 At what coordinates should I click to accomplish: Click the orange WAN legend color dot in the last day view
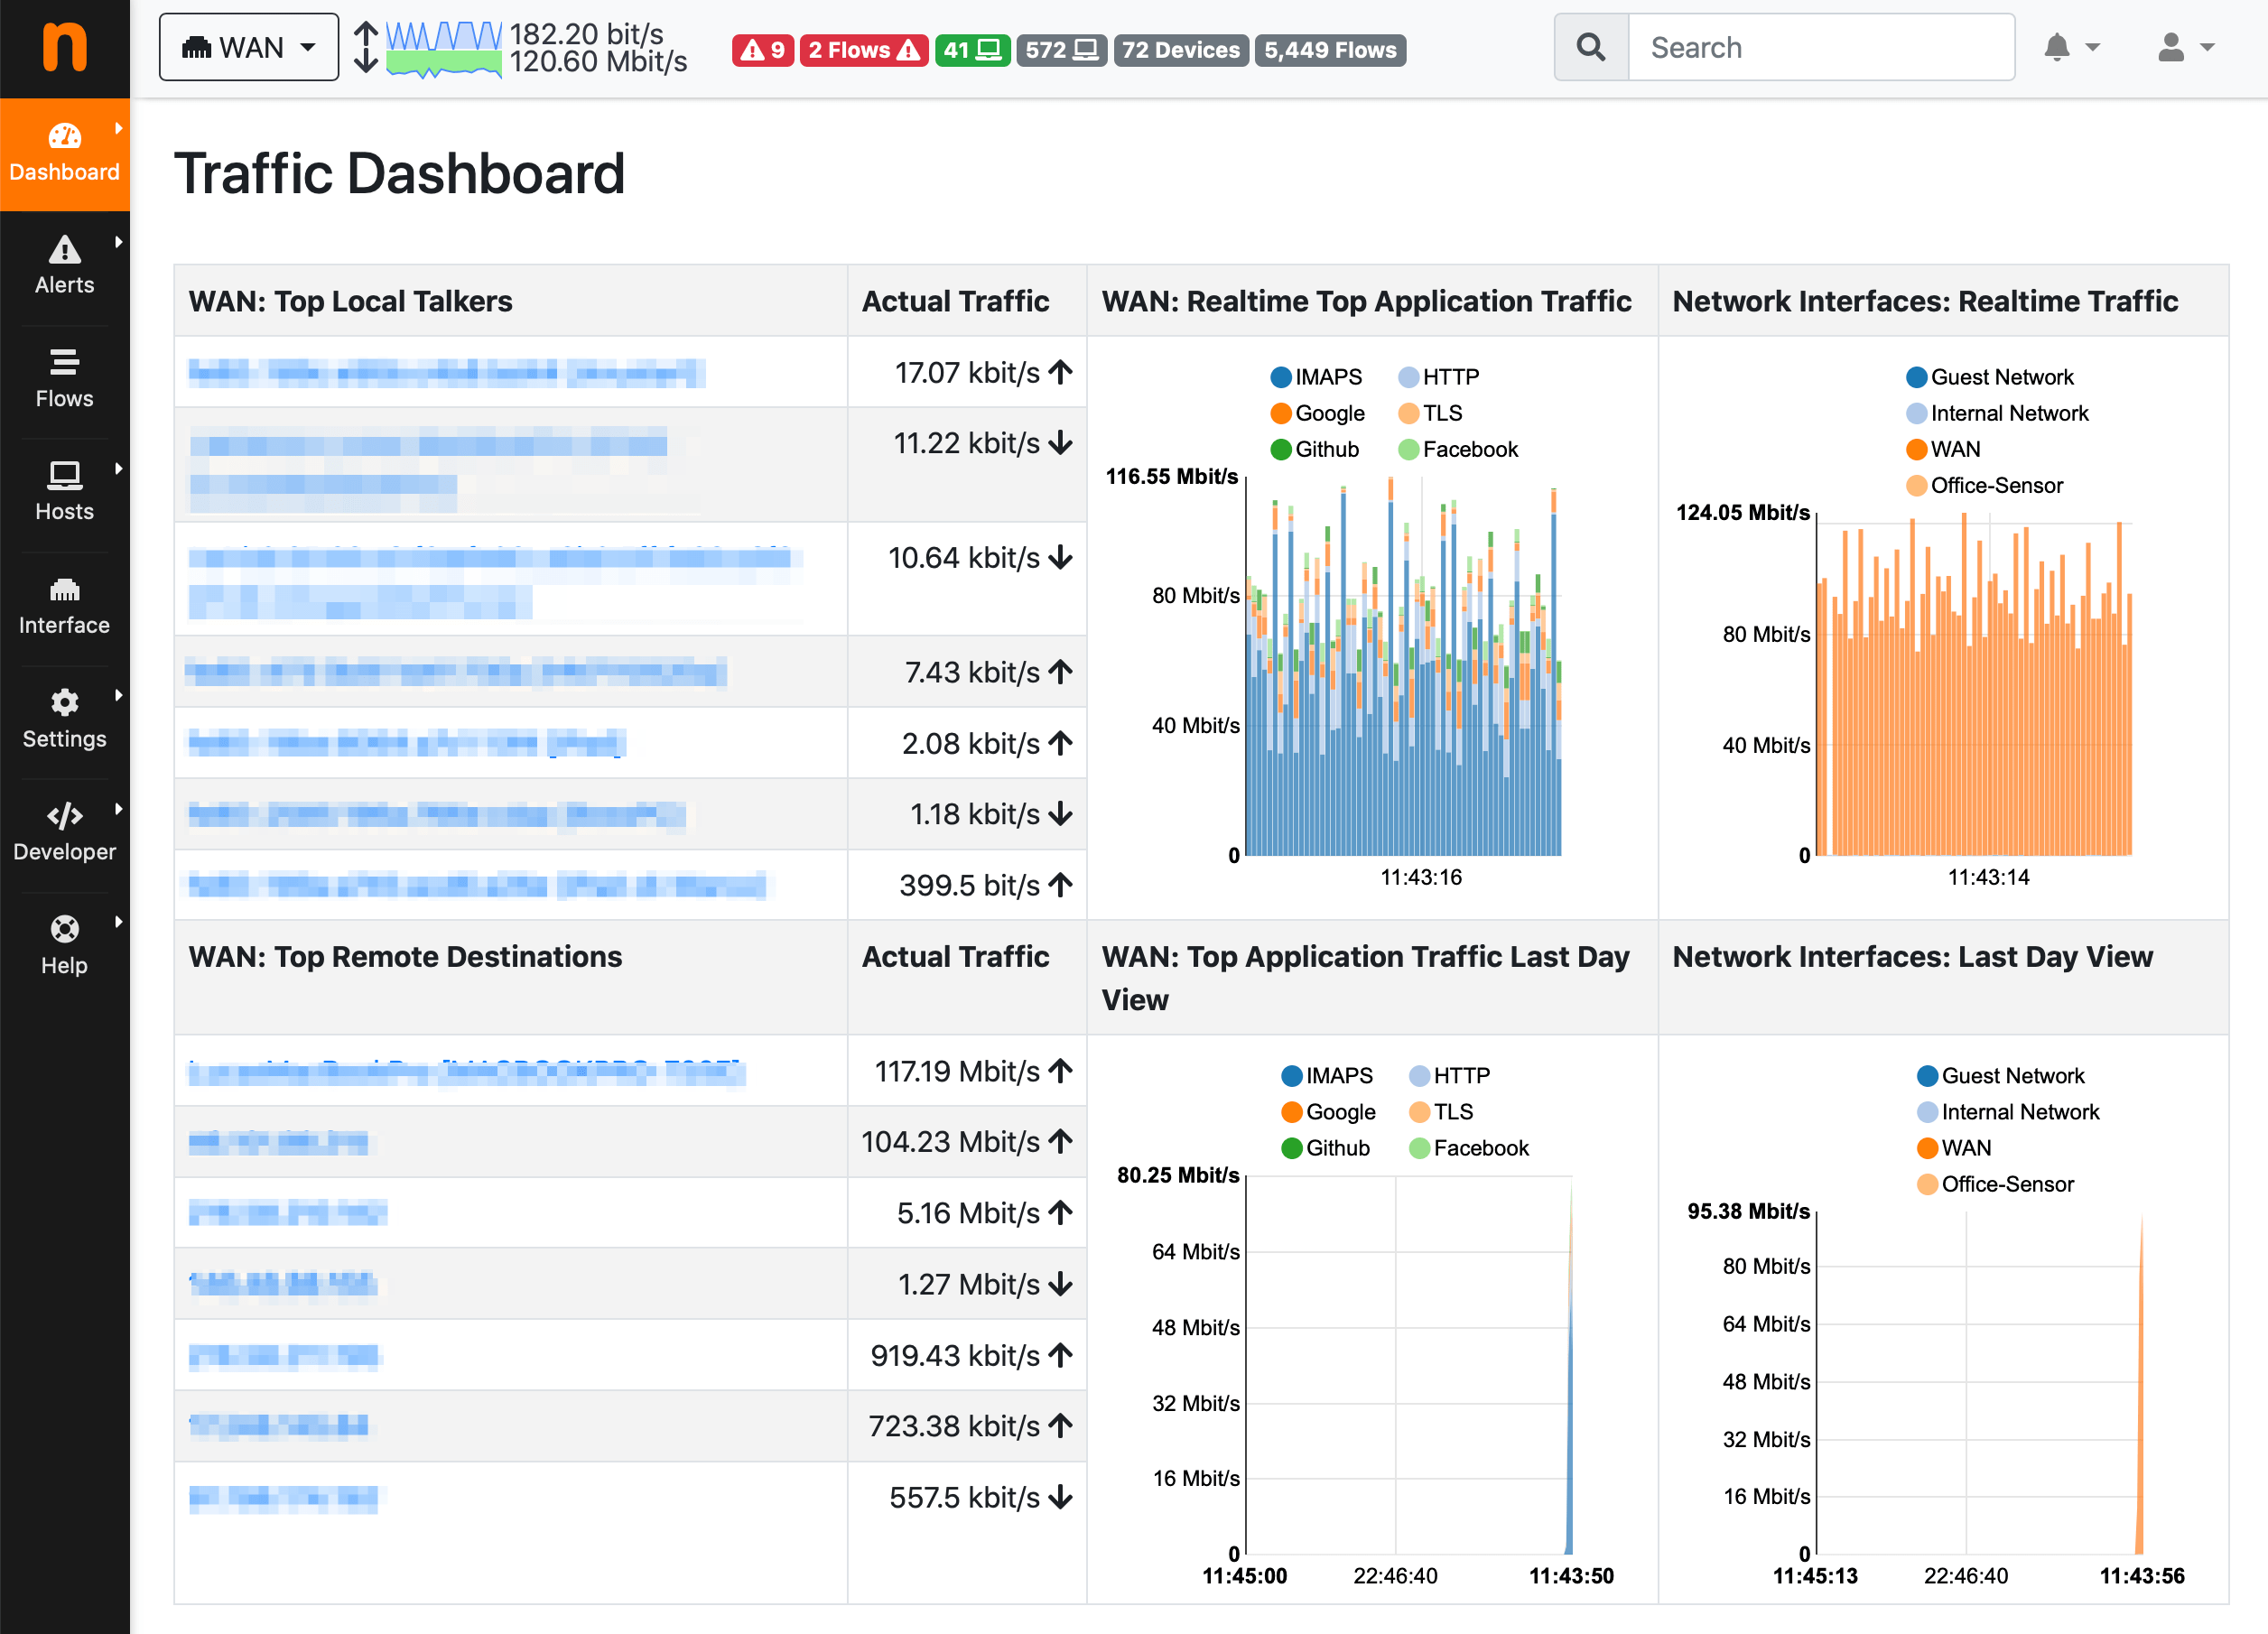click(1927, 1148)
